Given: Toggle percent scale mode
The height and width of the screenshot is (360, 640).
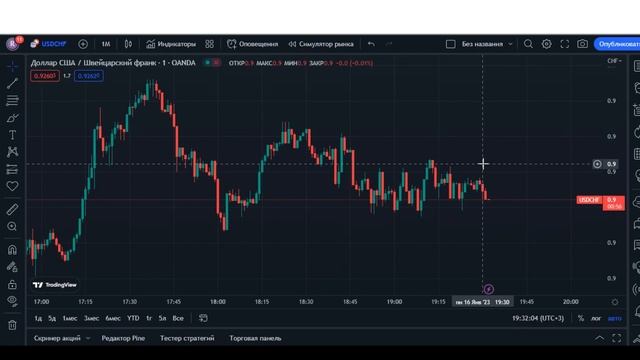Looking at the screenshot, I should pos(580,318).
